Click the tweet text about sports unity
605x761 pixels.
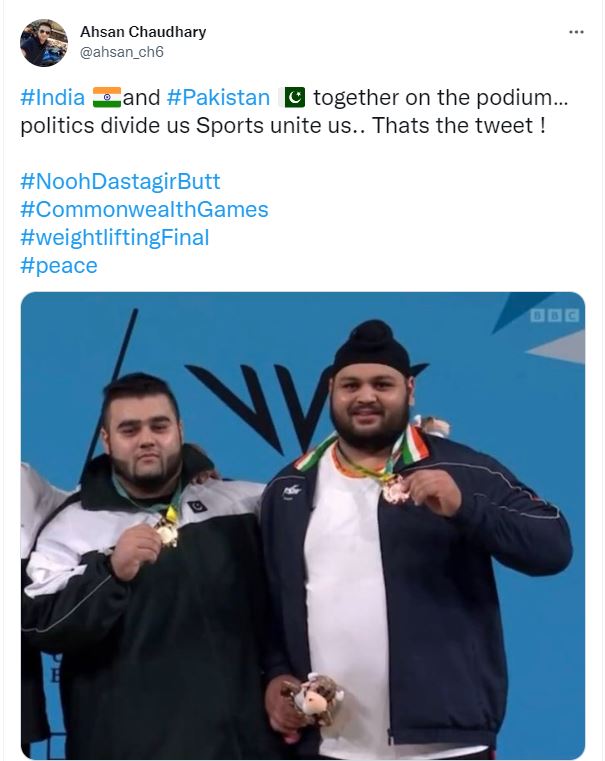pyautogui.click(x=294, y=112)
